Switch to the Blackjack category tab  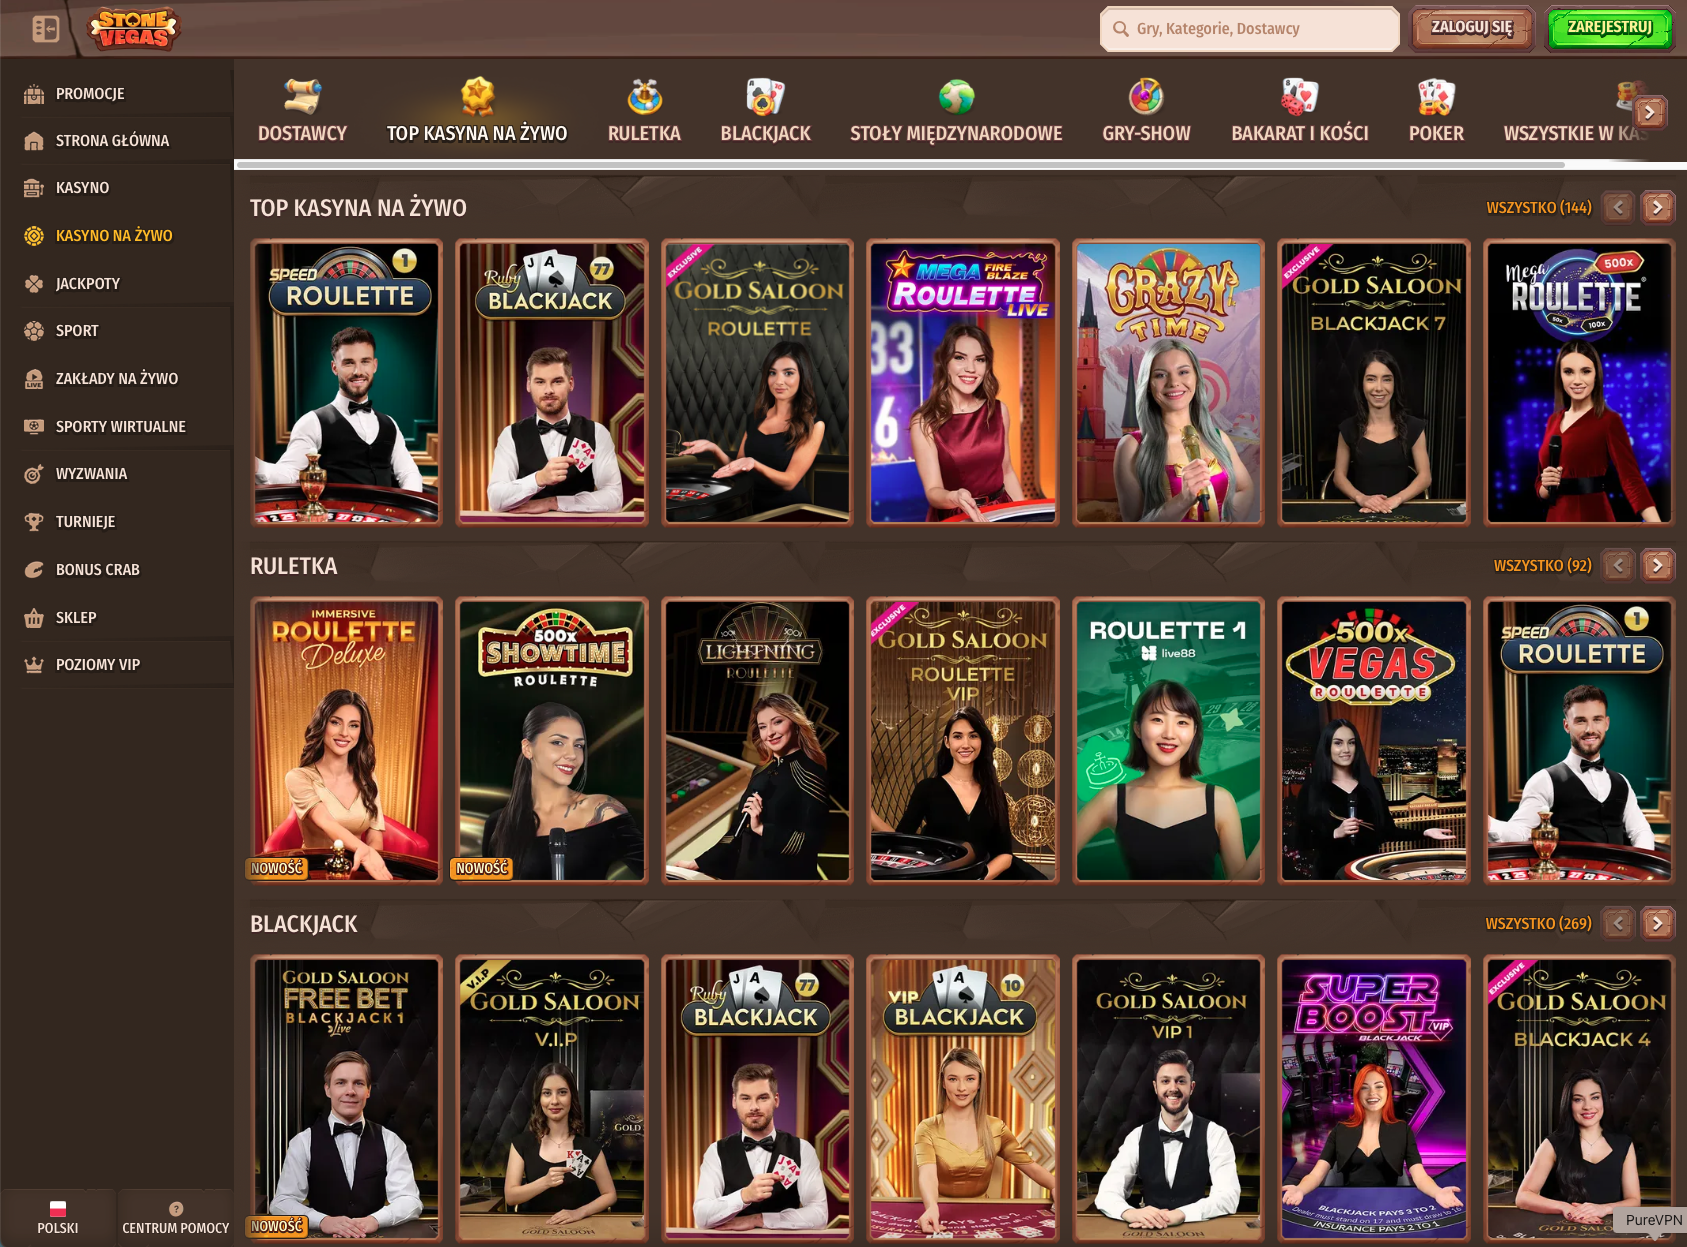click(x=765, y=112)
